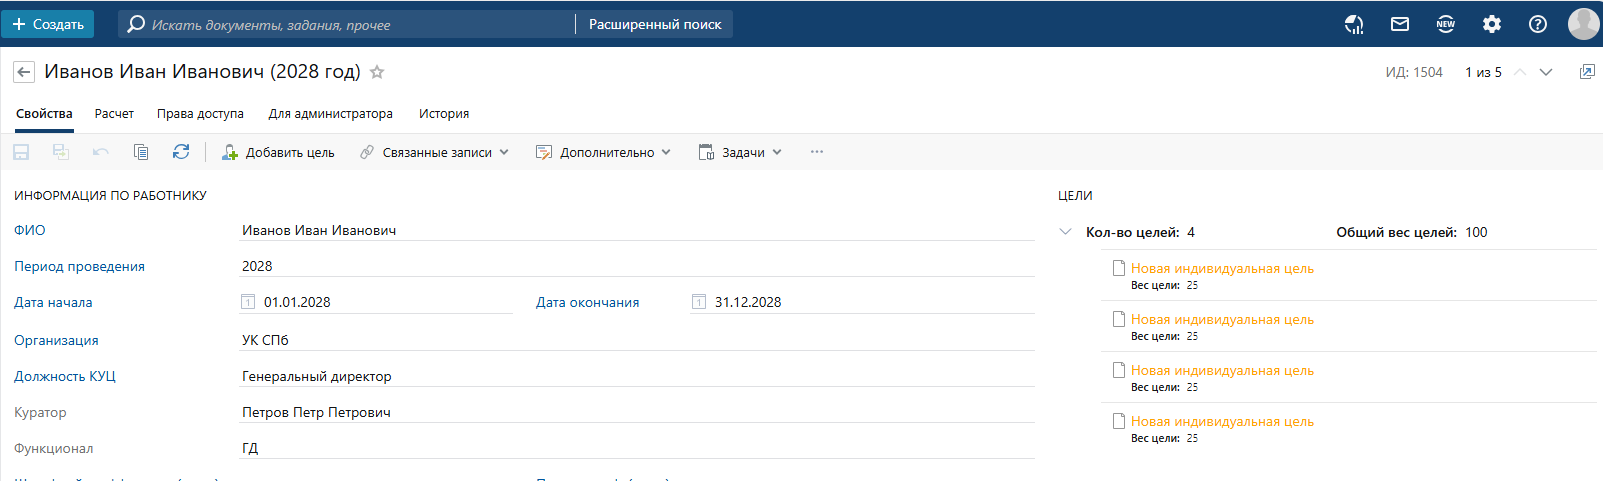Open the mail envelope icon

point(1400,24)
